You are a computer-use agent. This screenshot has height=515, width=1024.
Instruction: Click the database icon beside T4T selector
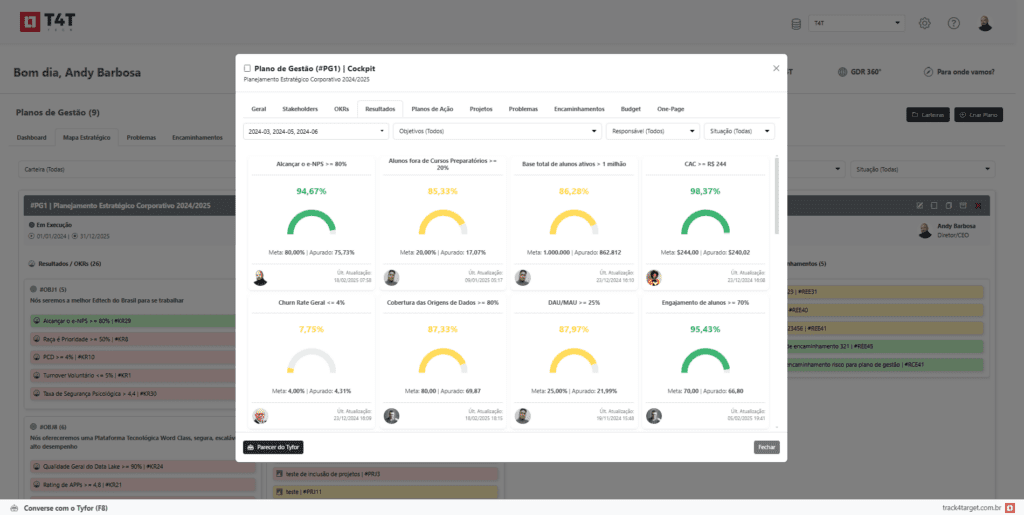click(x=796, y=23)
